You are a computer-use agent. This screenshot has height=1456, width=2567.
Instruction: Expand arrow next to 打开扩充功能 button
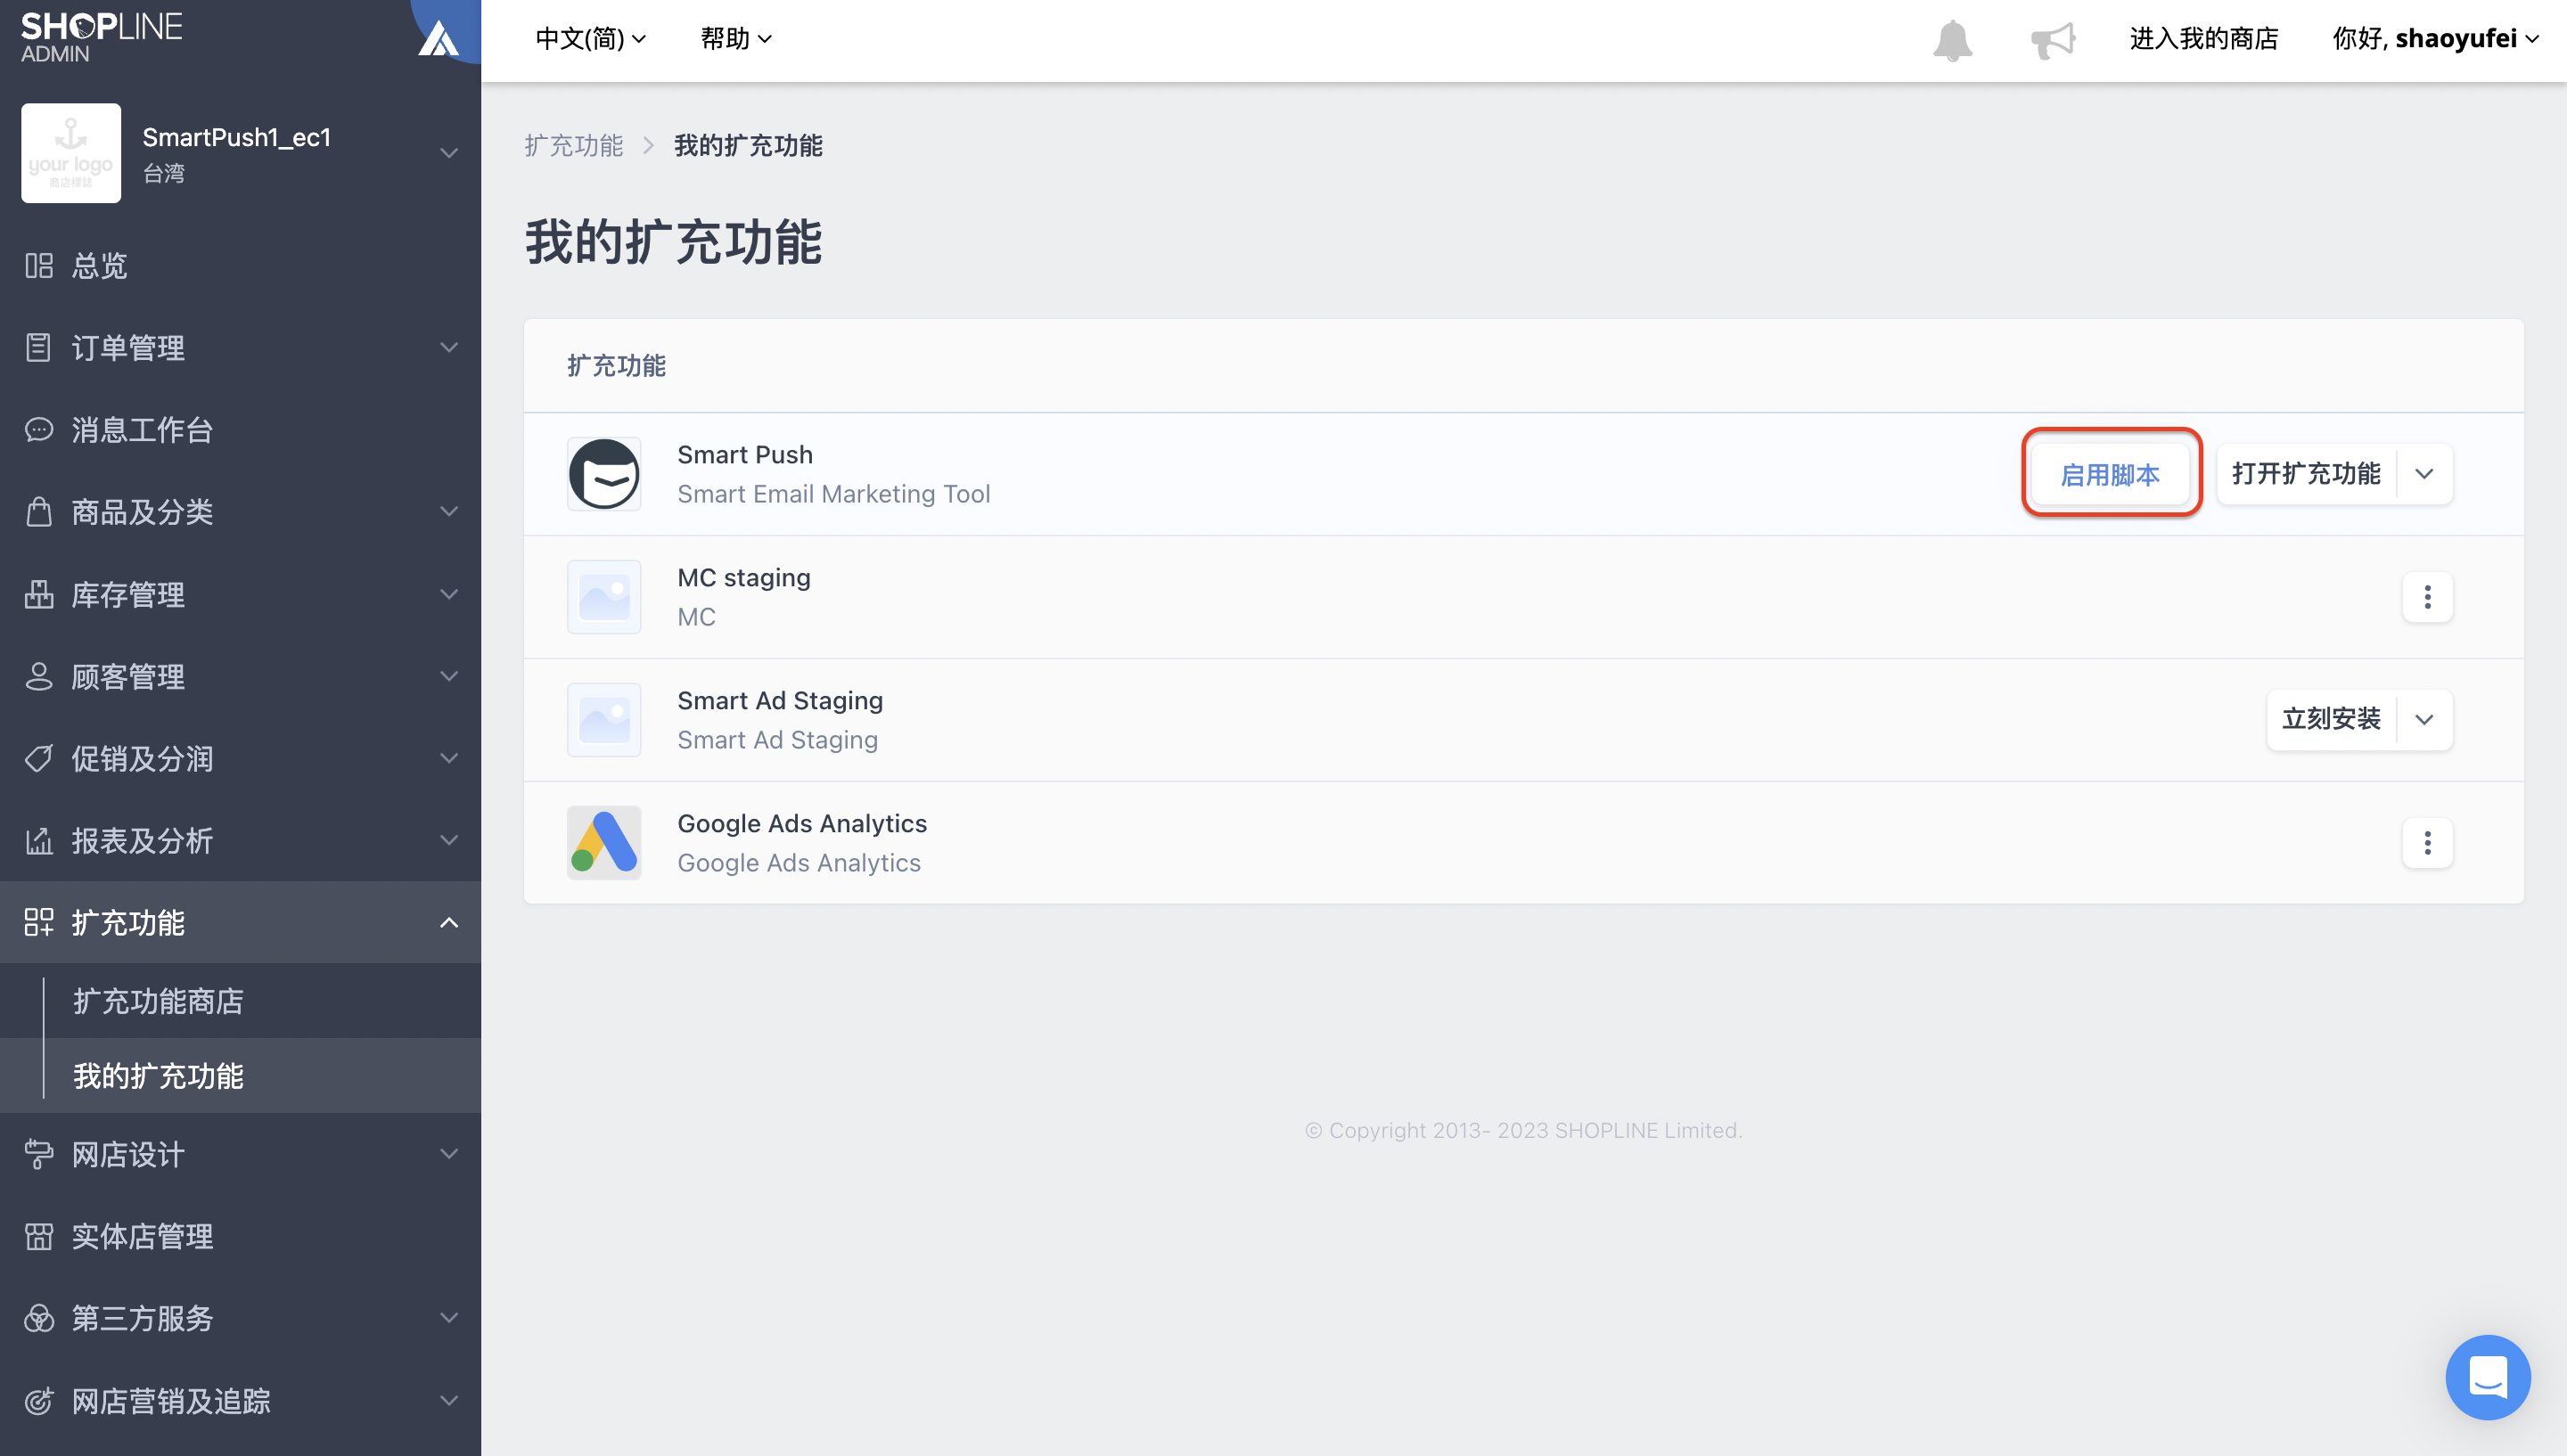pos(2424,474)
